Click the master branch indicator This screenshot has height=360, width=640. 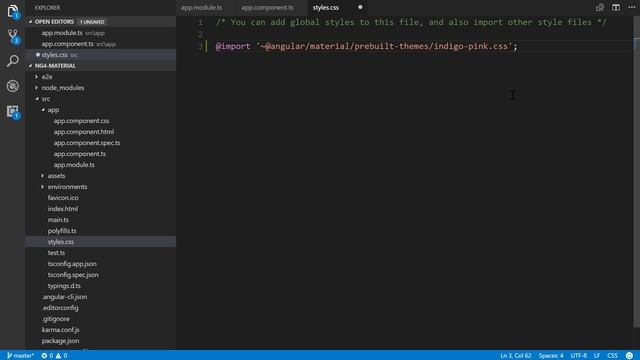[x=20, y=356]
